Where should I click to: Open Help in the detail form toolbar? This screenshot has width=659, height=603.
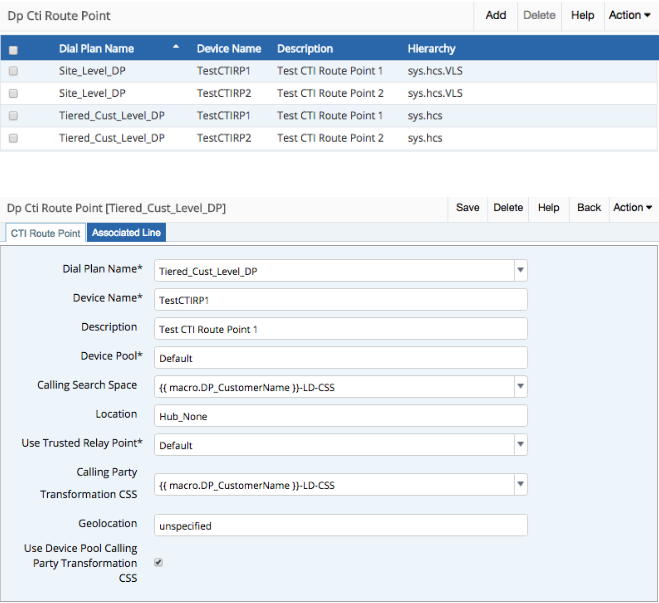point(548,208)
